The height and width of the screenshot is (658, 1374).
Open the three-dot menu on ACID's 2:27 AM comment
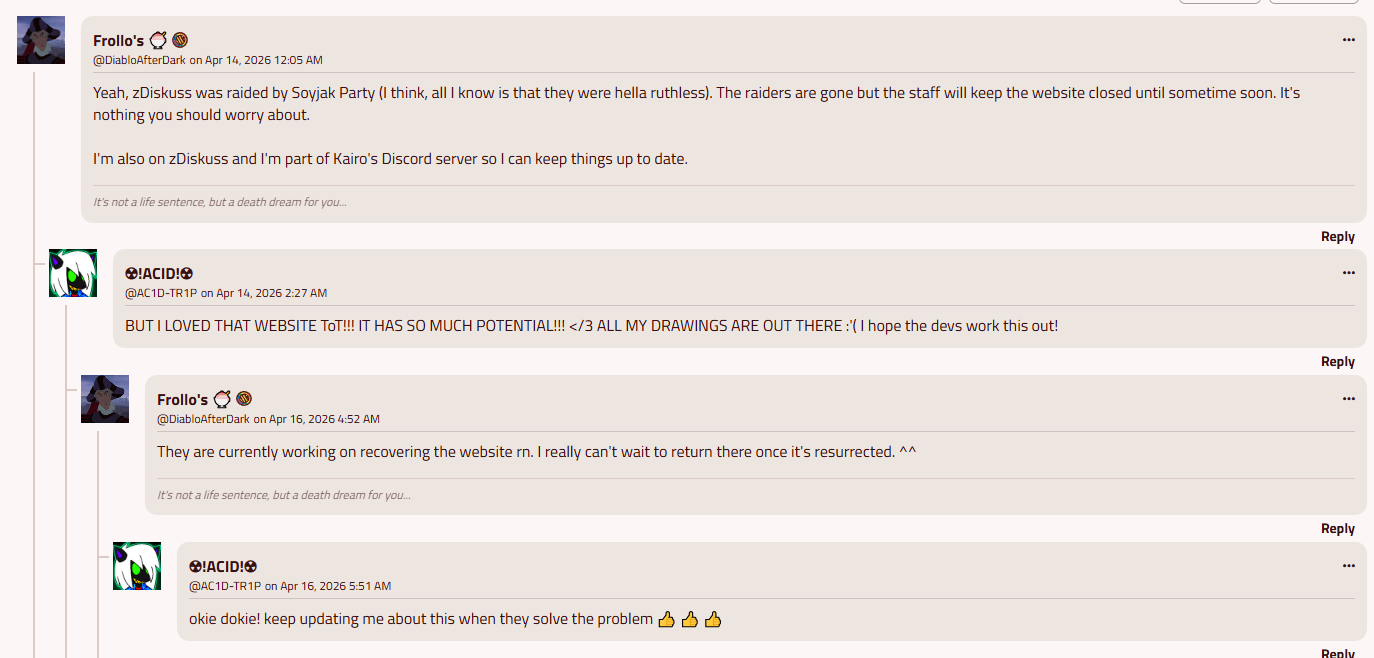pyautogui.click(x=1348, y=273)
